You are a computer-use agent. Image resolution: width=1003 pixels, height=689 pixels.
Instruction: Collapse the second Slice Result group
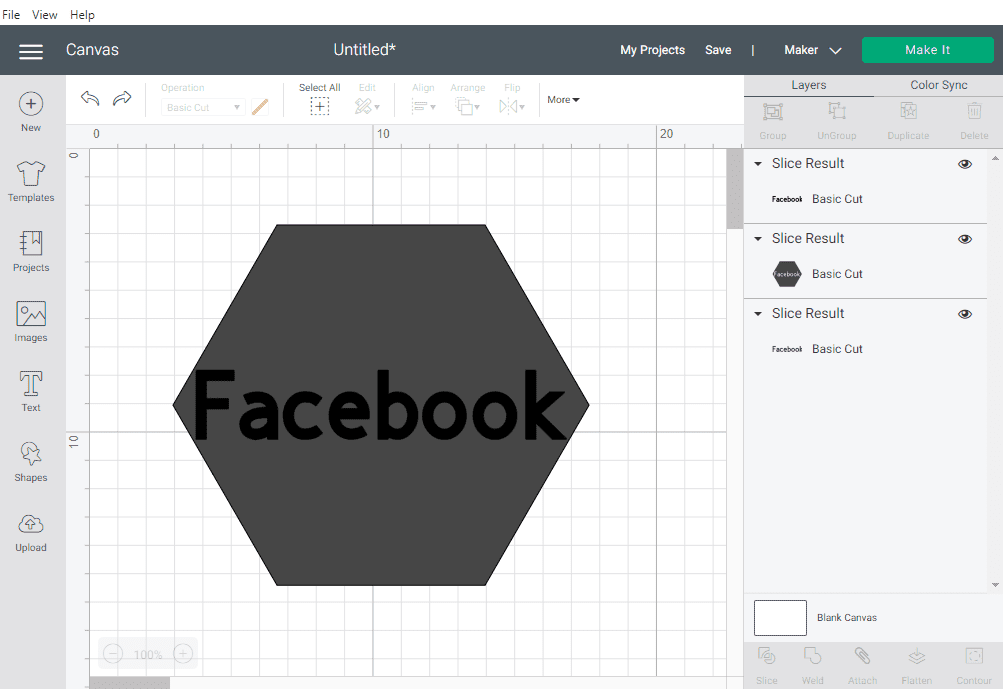click(758, 239)
